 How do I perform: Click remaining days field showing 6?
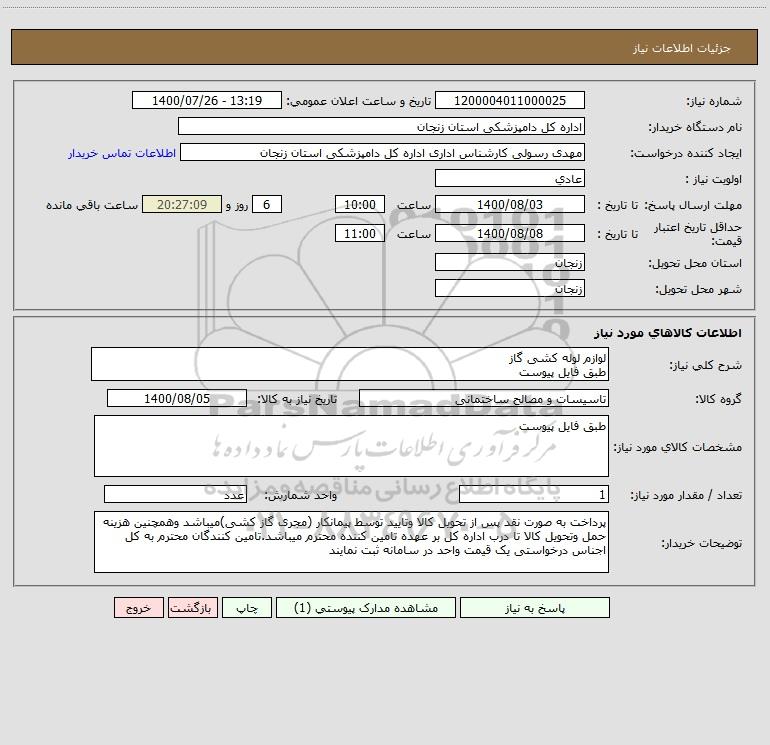(267, 204)
